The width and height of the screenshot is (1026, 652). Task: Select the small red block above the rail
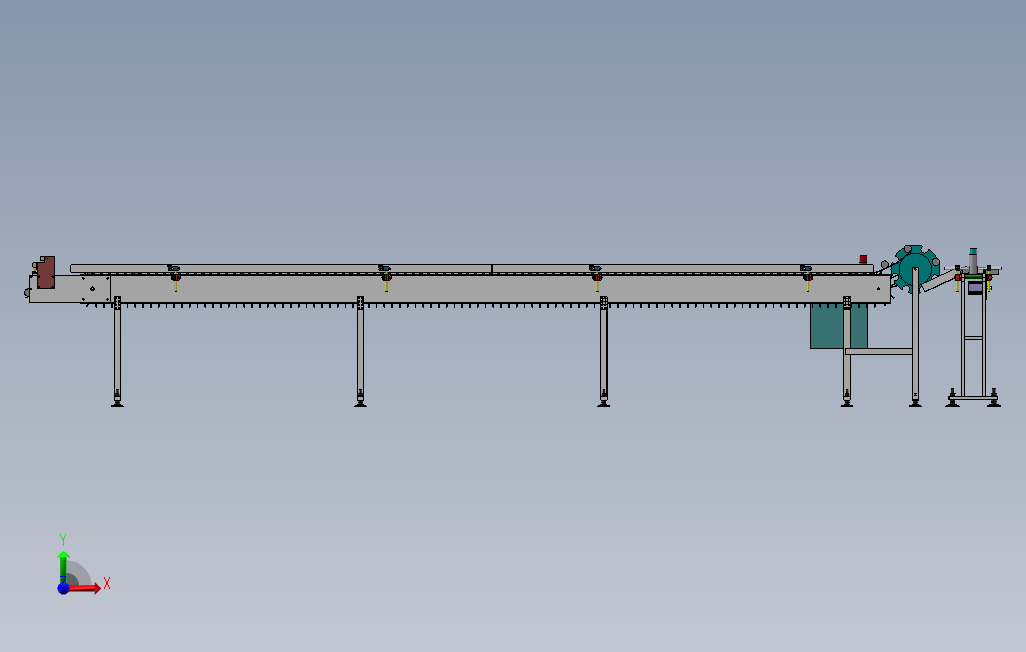[x=863, y=259]
